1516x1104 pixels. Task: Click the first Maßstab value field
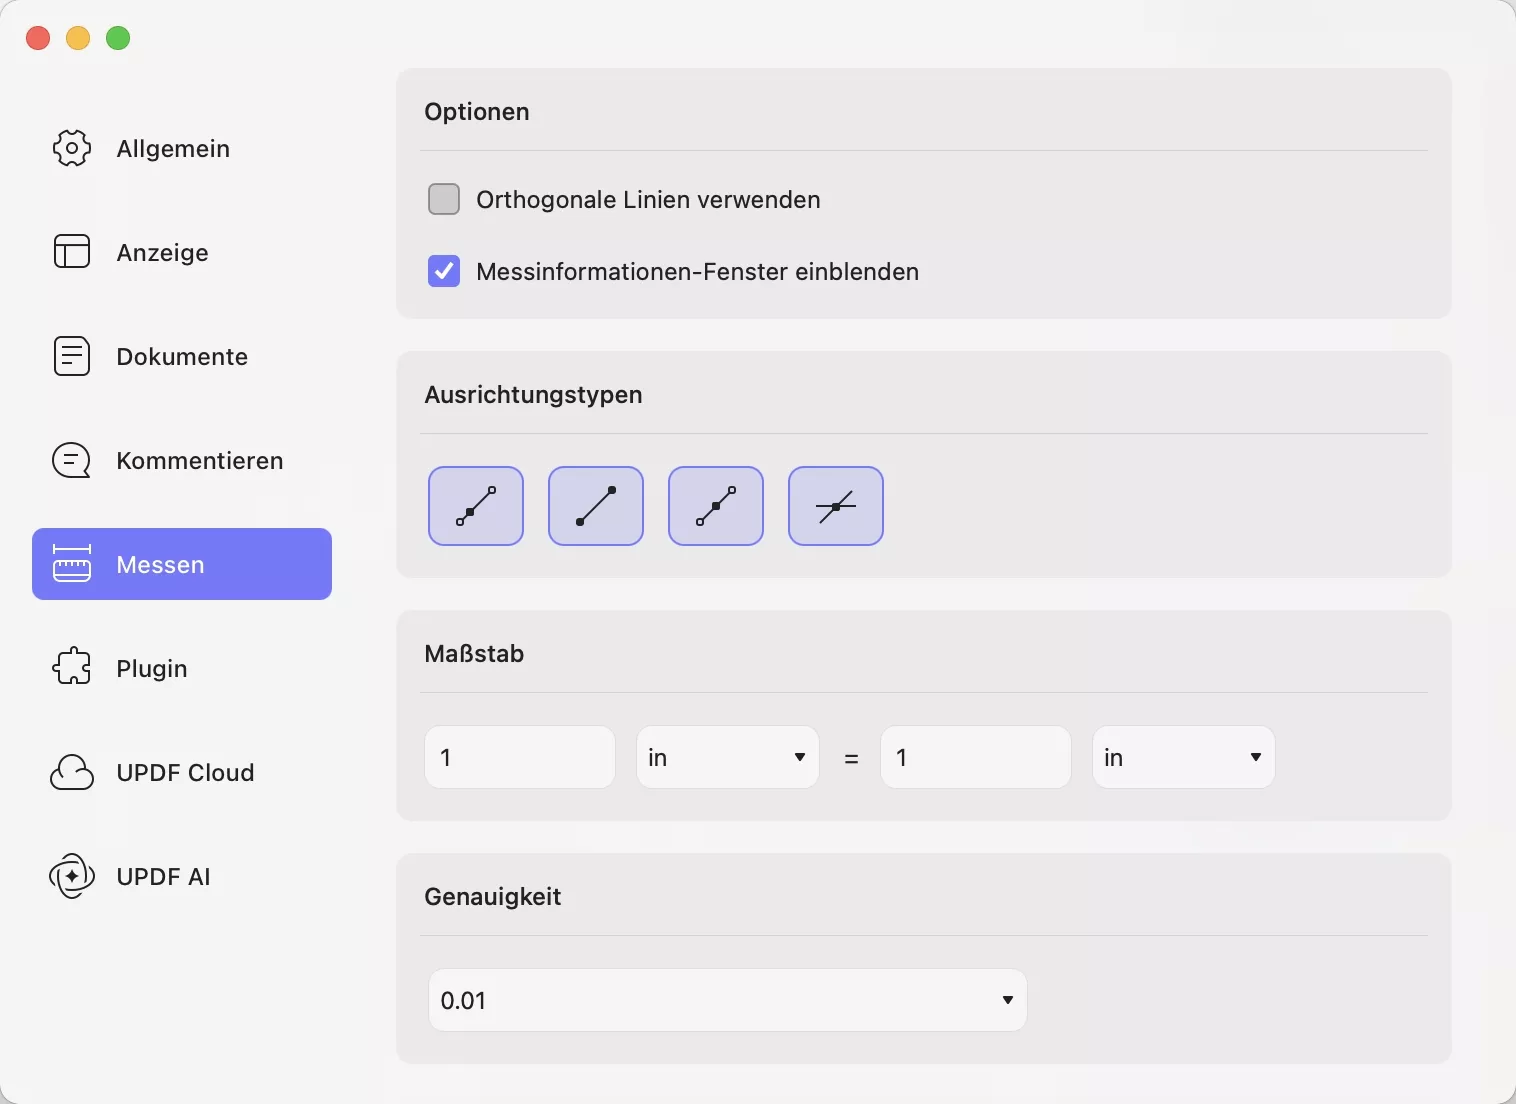(x=520, y=757)
